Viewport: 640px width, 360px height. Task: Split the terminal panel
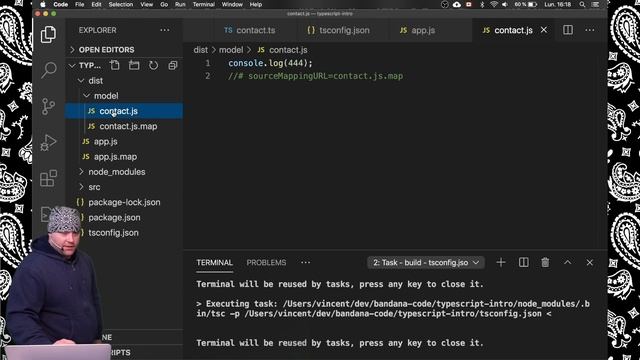coord(523,262)
